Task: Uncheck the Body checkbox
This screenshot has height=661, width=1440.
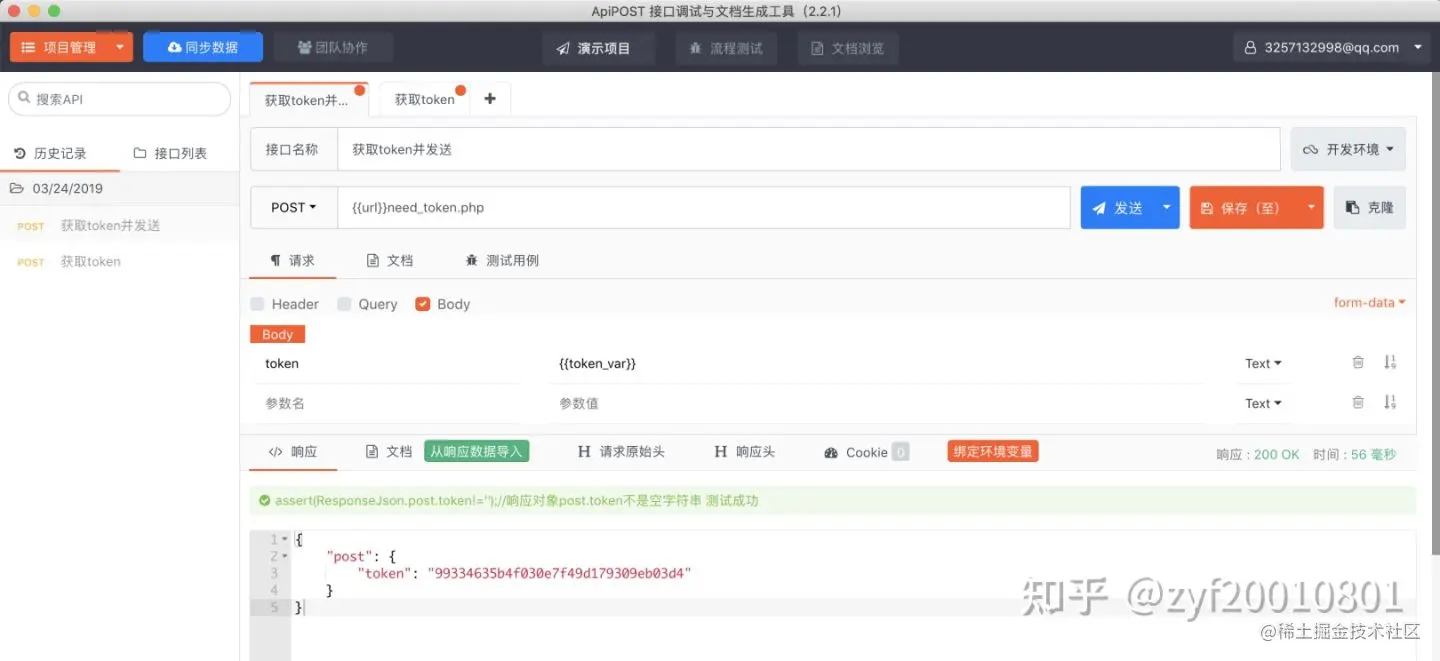Action: (422, 304)
